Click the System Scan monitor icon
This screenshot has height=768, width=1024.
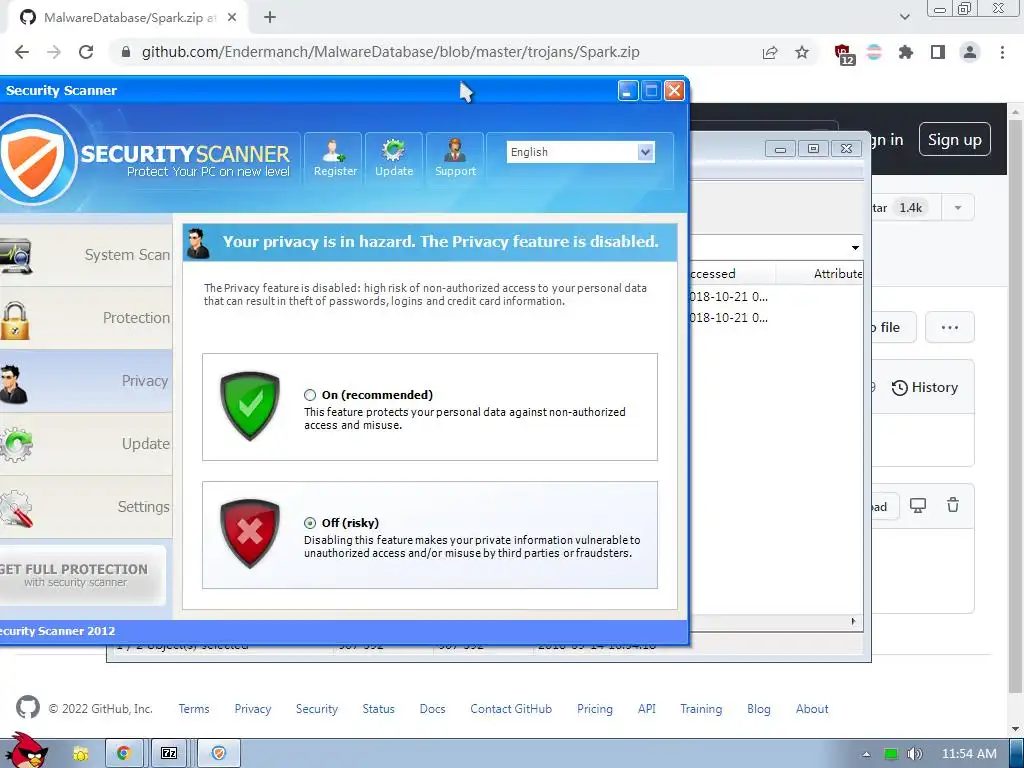pos(15,255)
